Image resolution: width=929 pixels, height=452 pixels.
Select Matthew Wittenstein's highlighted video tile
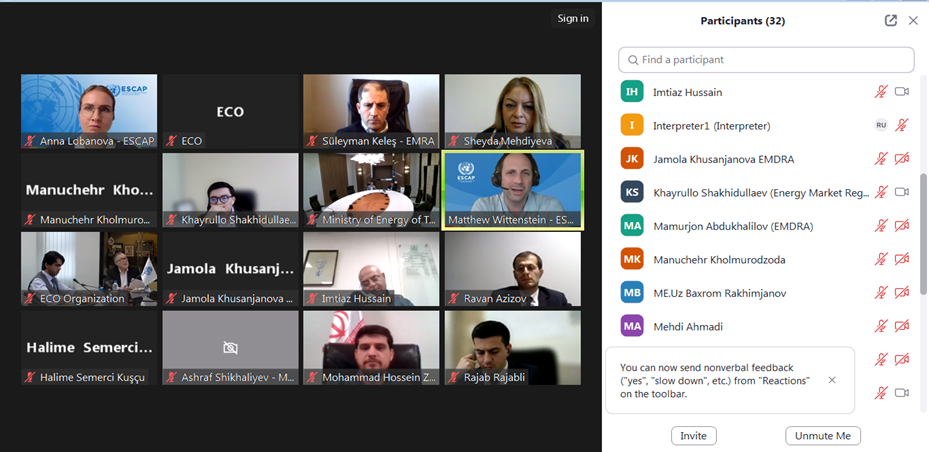pyautogui.click(x=513, y=190)
